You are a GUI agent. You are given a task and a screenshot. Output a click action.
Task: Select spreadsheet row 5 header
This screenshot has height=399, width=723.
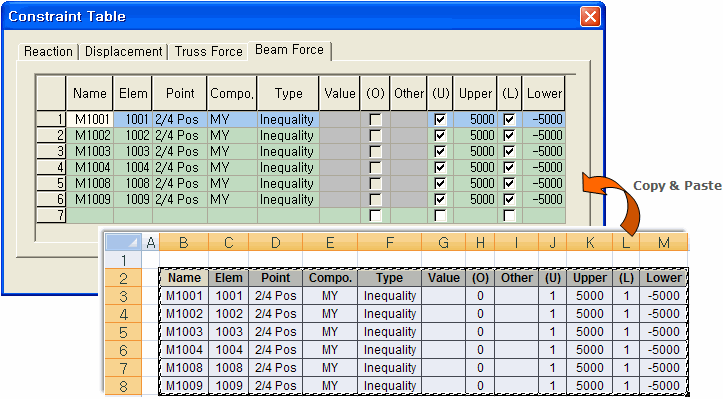click(123, 332)
